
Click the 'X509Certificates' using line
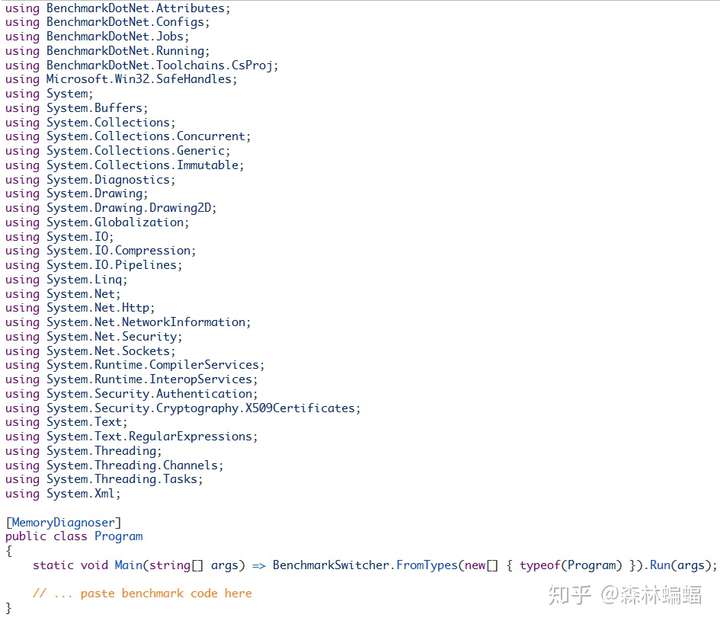tap(183, 408)
